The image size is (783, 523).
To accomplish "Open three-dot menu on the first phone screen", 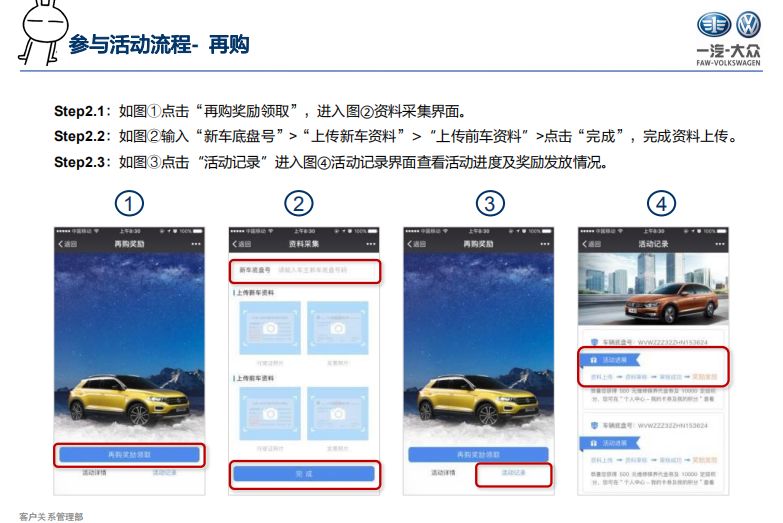I will (196, 244).
